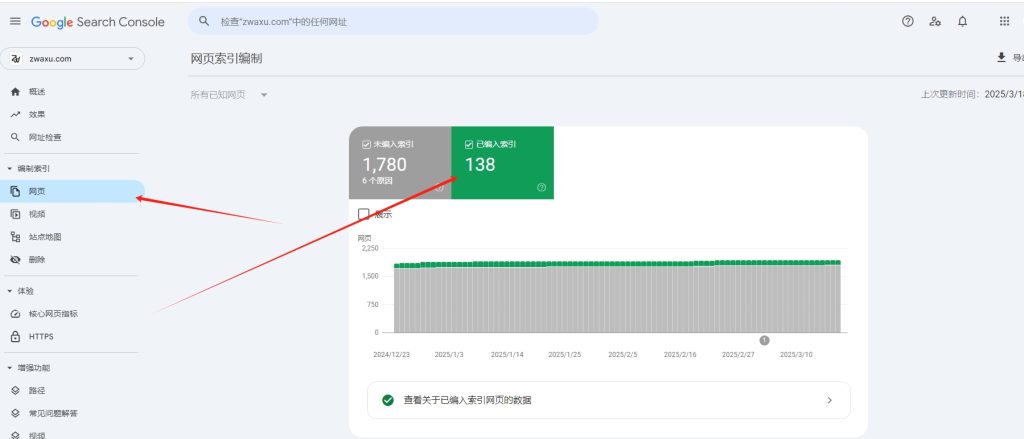Image resolution: width=1024 pixels, height=439 pixels.
Task: Click the 上次更新时间 last-updated text
Action: pos(971,95)
